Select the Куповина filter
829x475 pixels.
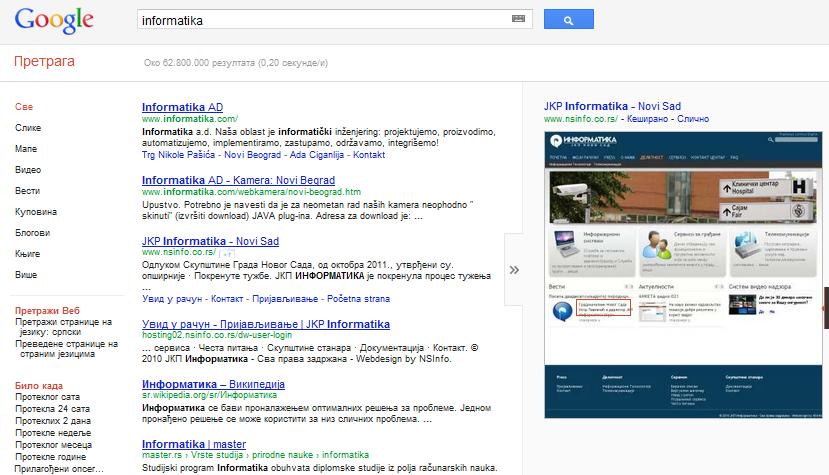pyautogui.click(x=36, y=212)
